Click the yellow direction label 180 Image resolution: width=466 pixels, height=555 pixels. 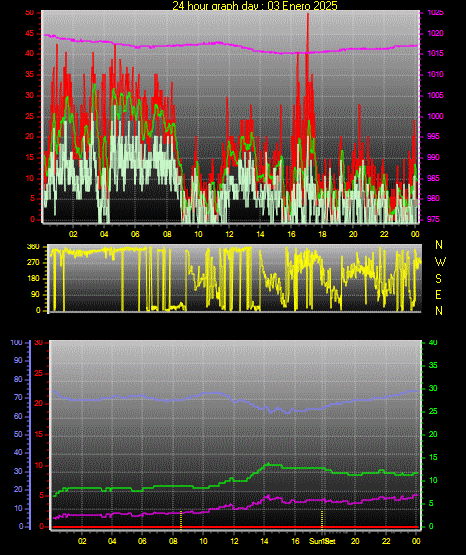33,279
